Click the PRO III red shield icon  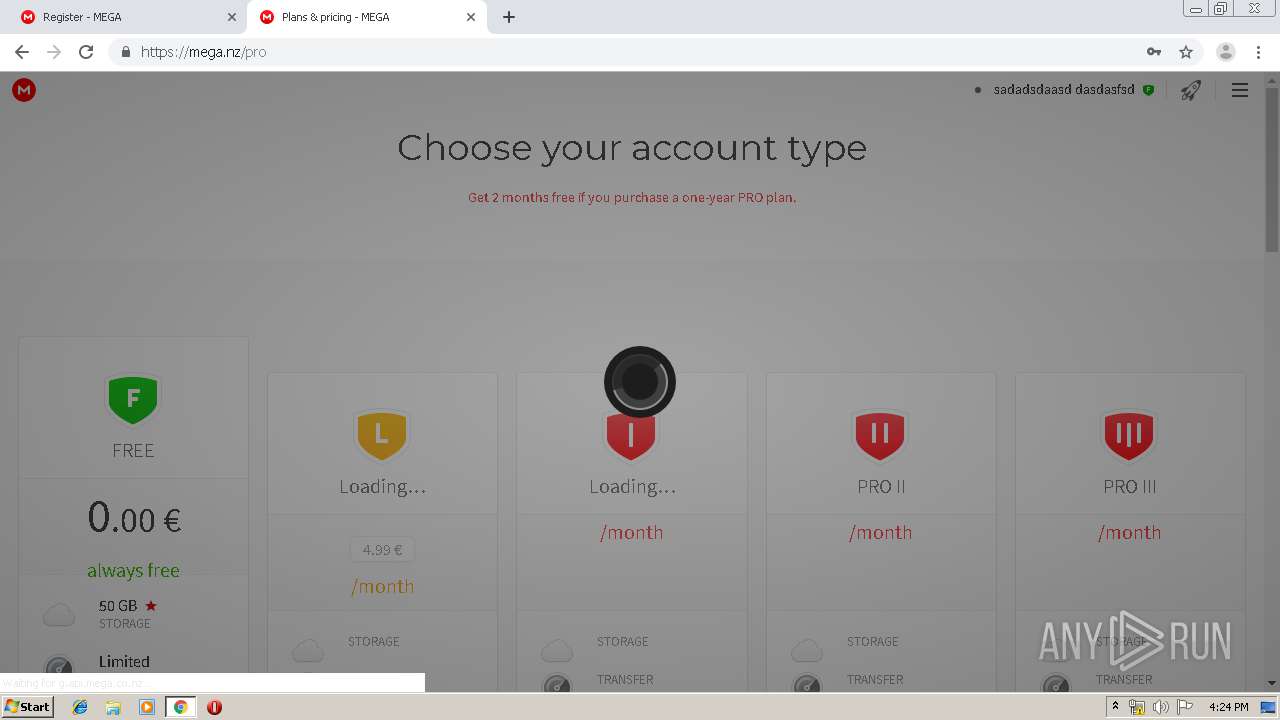pyautogui.click(x=1129, y=435)
